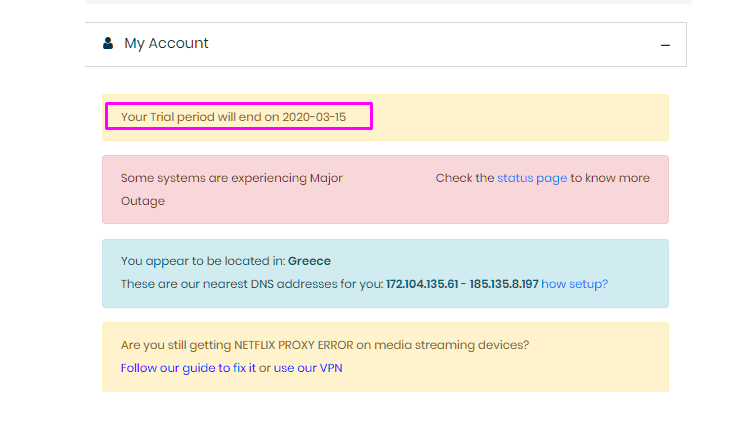Click the word "or" between guide and VPN links

(x=265, y=367)
